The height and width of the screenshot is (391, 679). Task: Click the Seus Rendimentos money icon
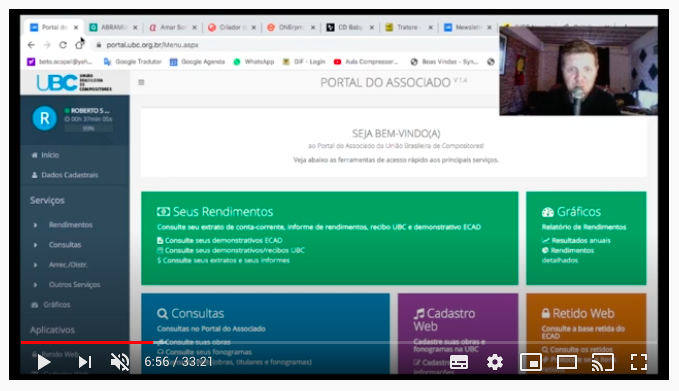pos(163,212)
